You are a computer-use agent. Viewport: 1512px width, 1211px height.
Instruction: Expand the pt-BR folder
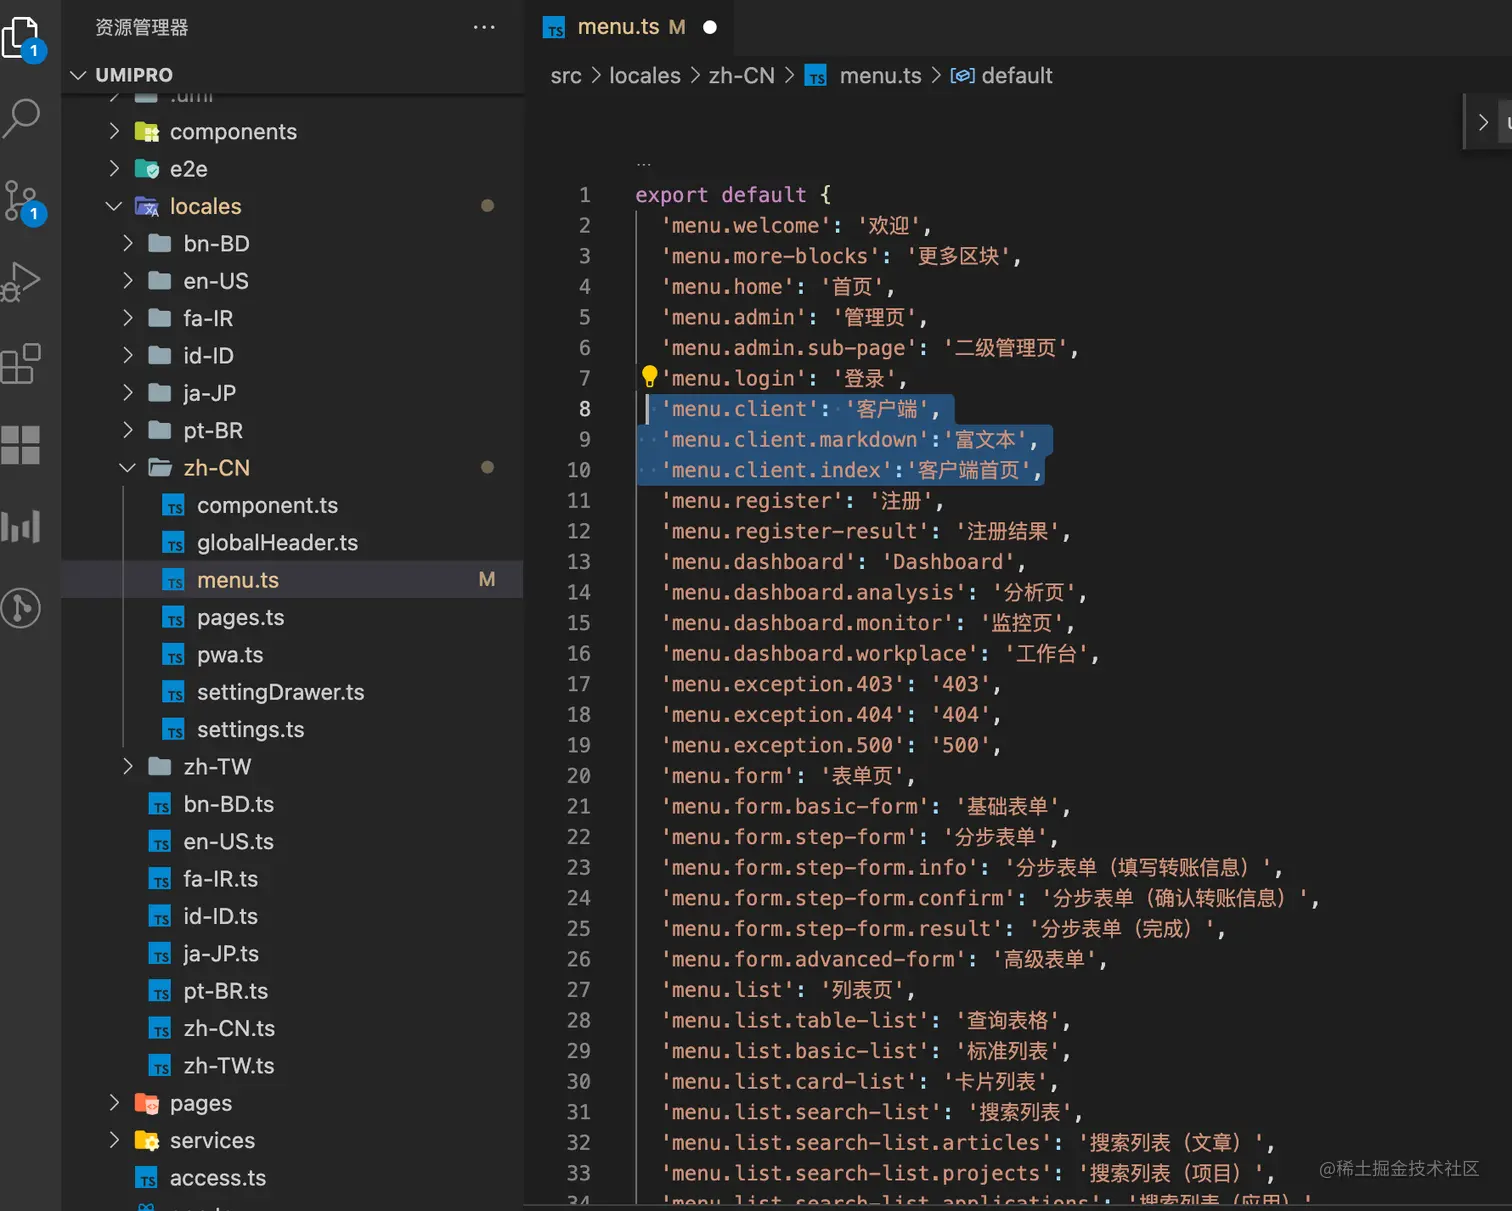pos(127,430)
